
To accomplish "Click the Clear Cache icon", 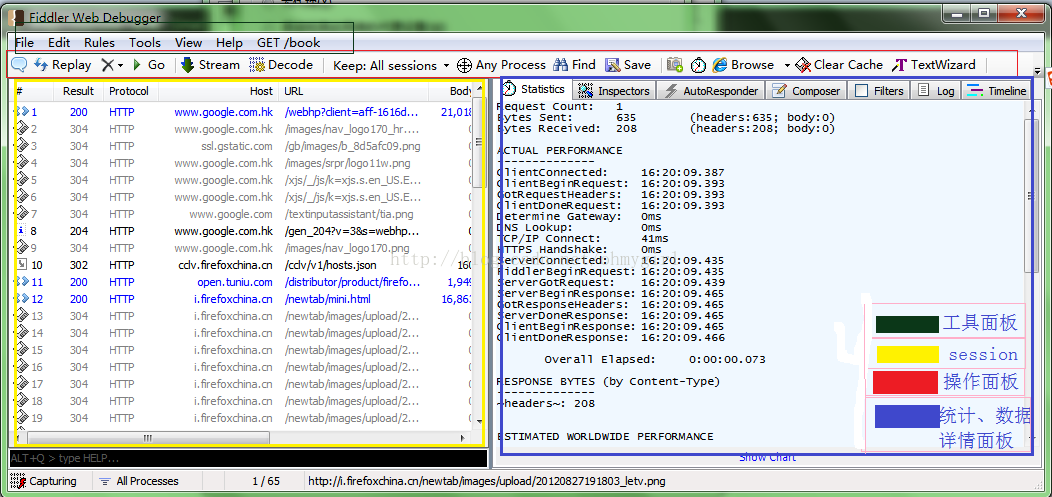I will [x=803, y=65].
